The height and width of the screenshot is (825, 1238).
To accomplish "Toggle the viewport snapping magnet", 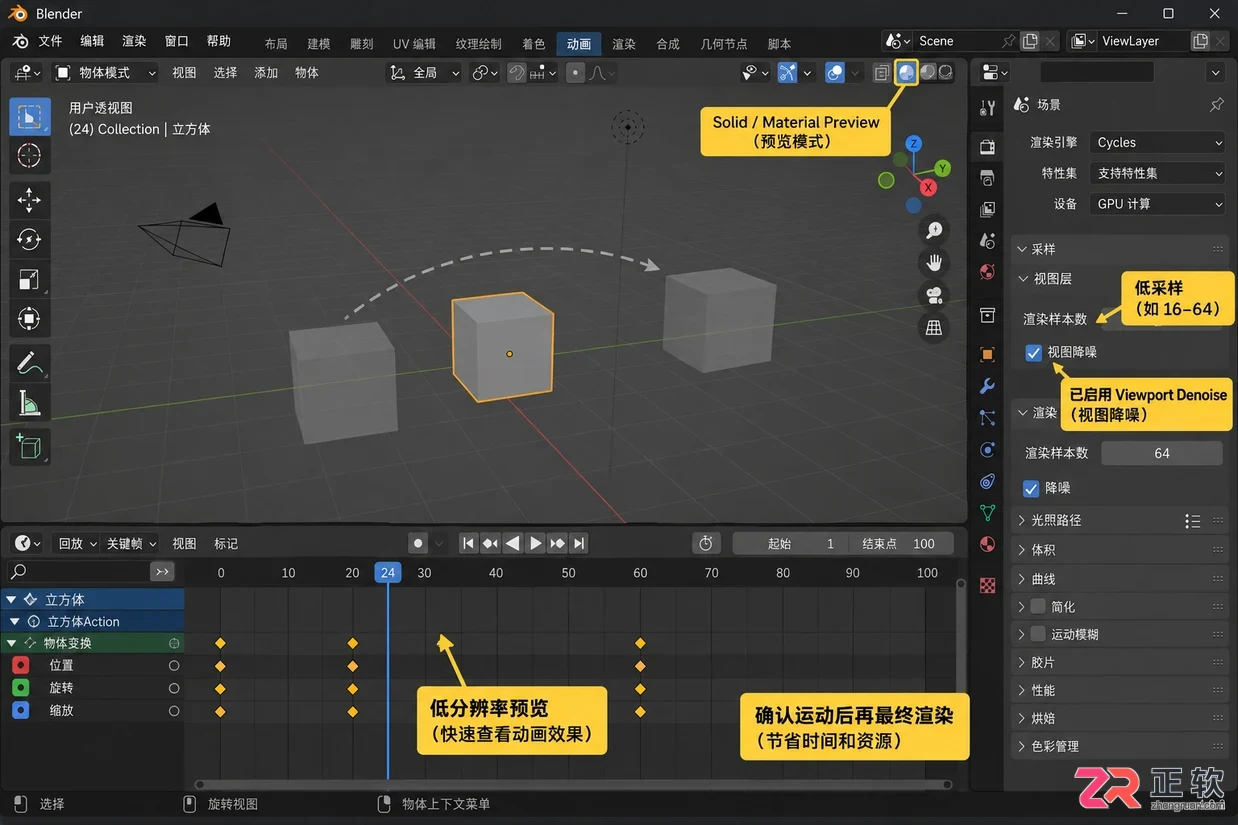I will (516, 72).
